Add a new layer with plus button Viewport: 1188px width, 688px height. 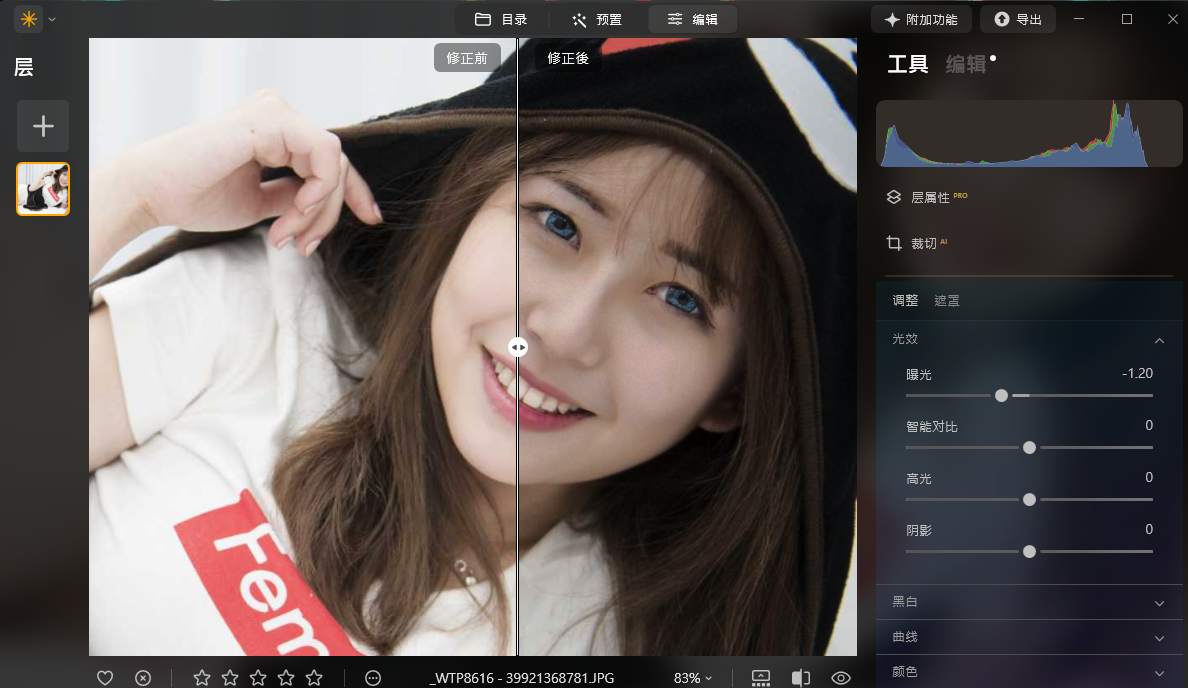point(43,126)
